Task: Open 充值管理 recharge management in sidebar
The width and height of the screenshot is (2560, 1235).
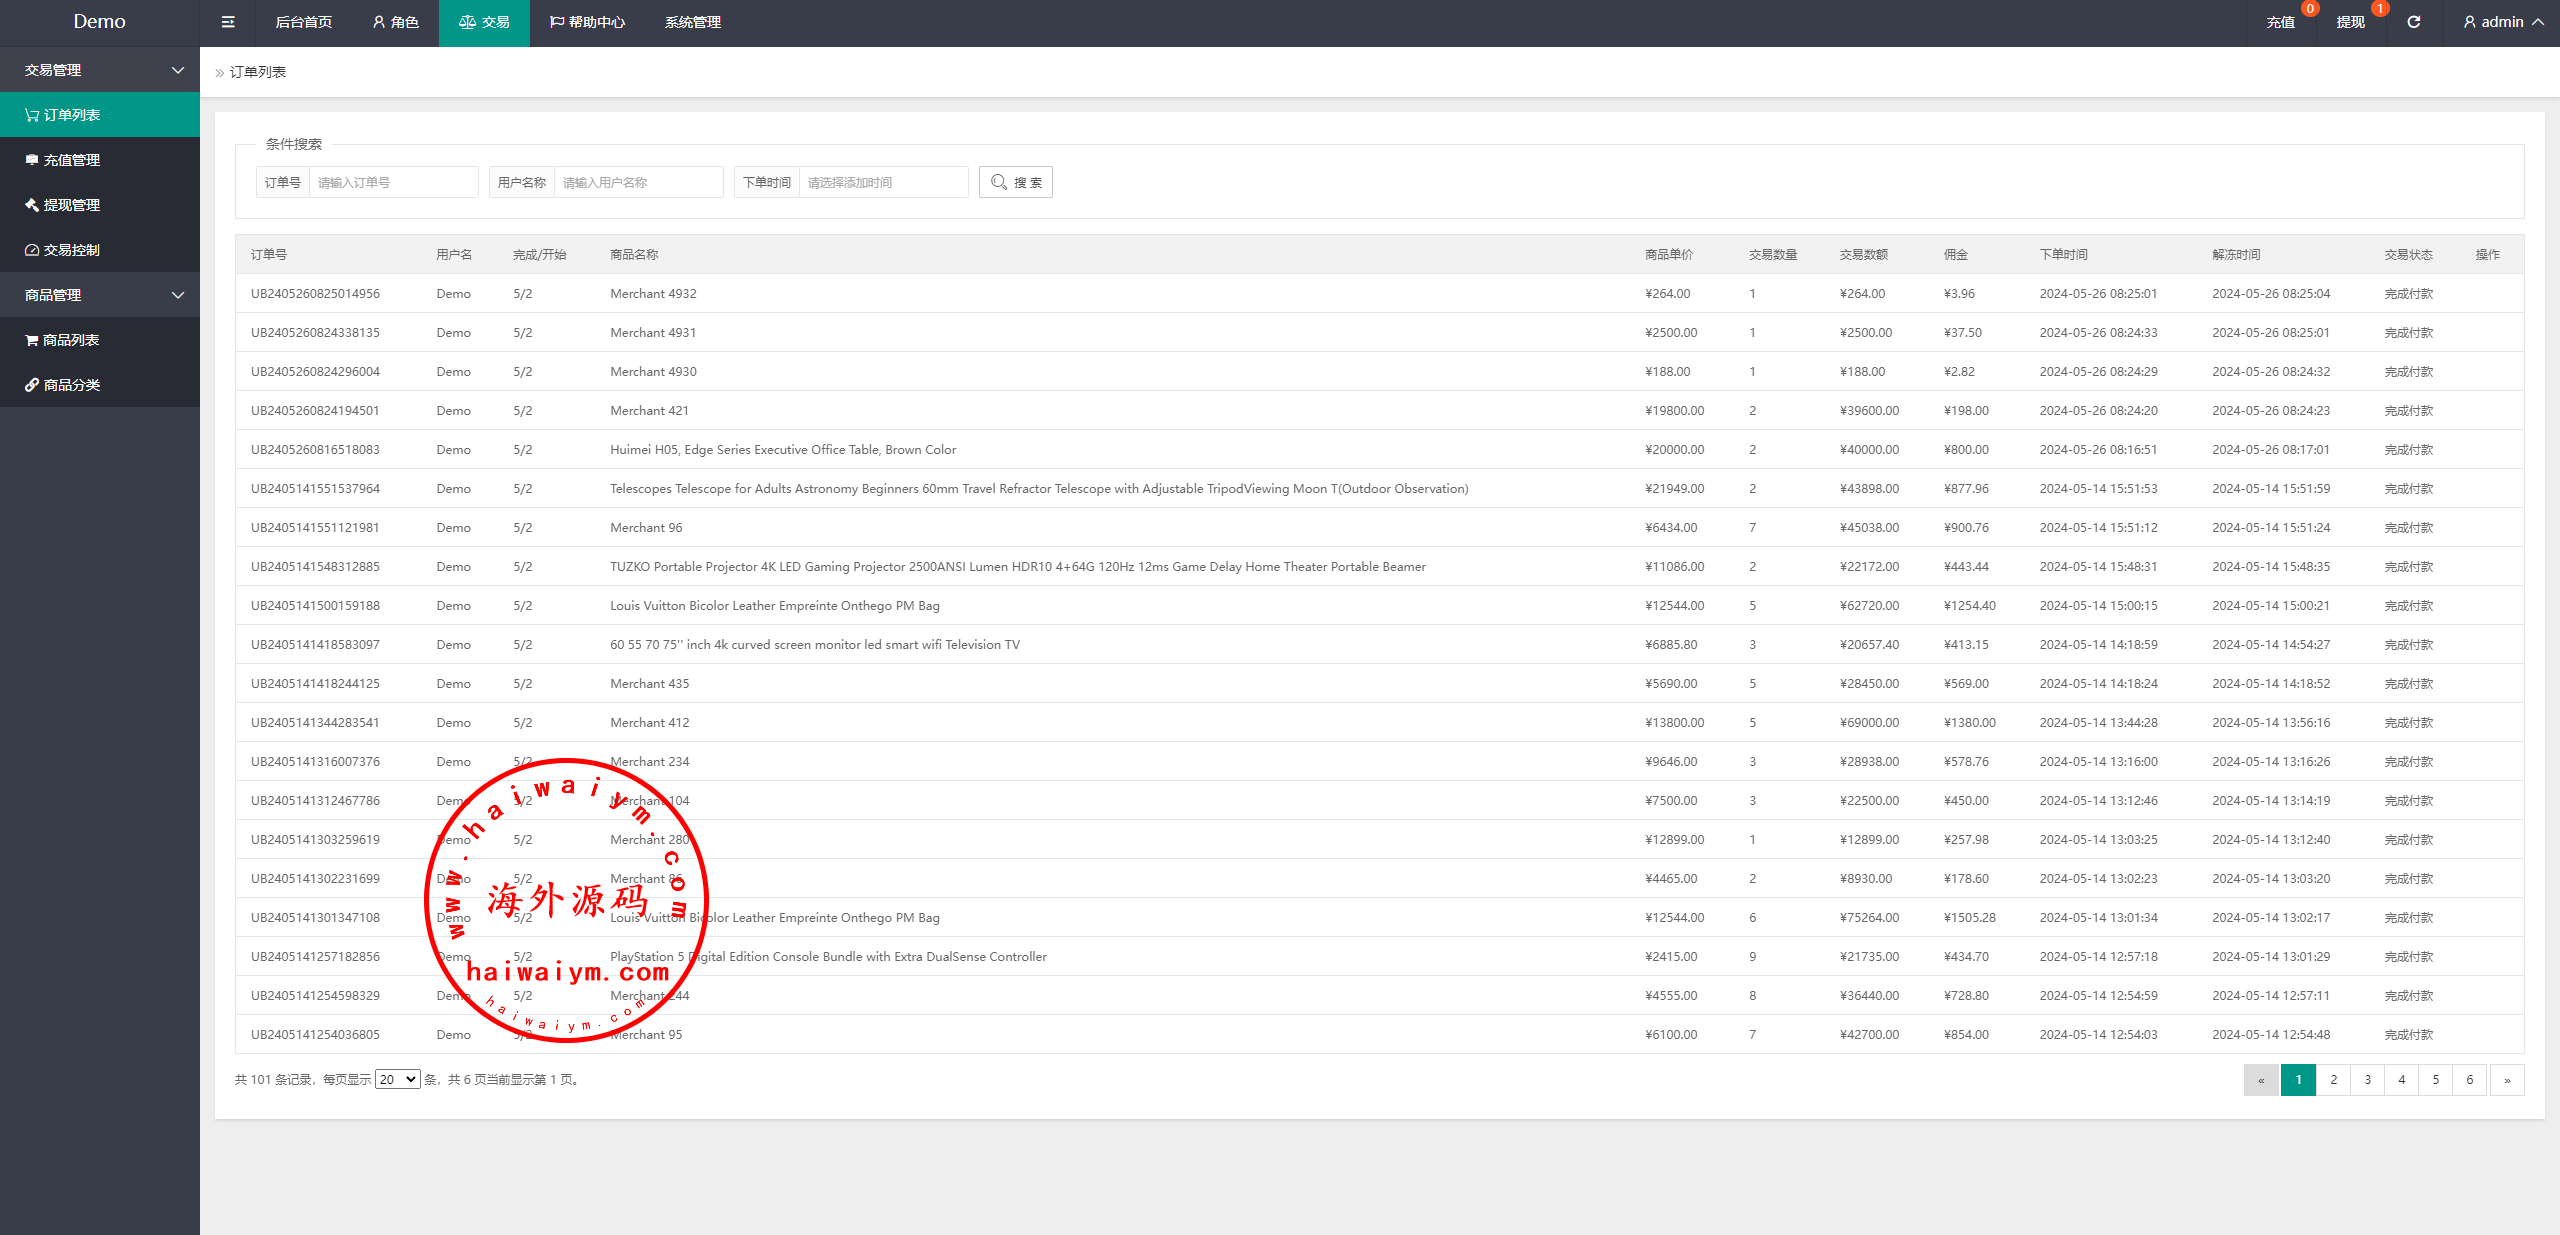Action: pos(71,160)
